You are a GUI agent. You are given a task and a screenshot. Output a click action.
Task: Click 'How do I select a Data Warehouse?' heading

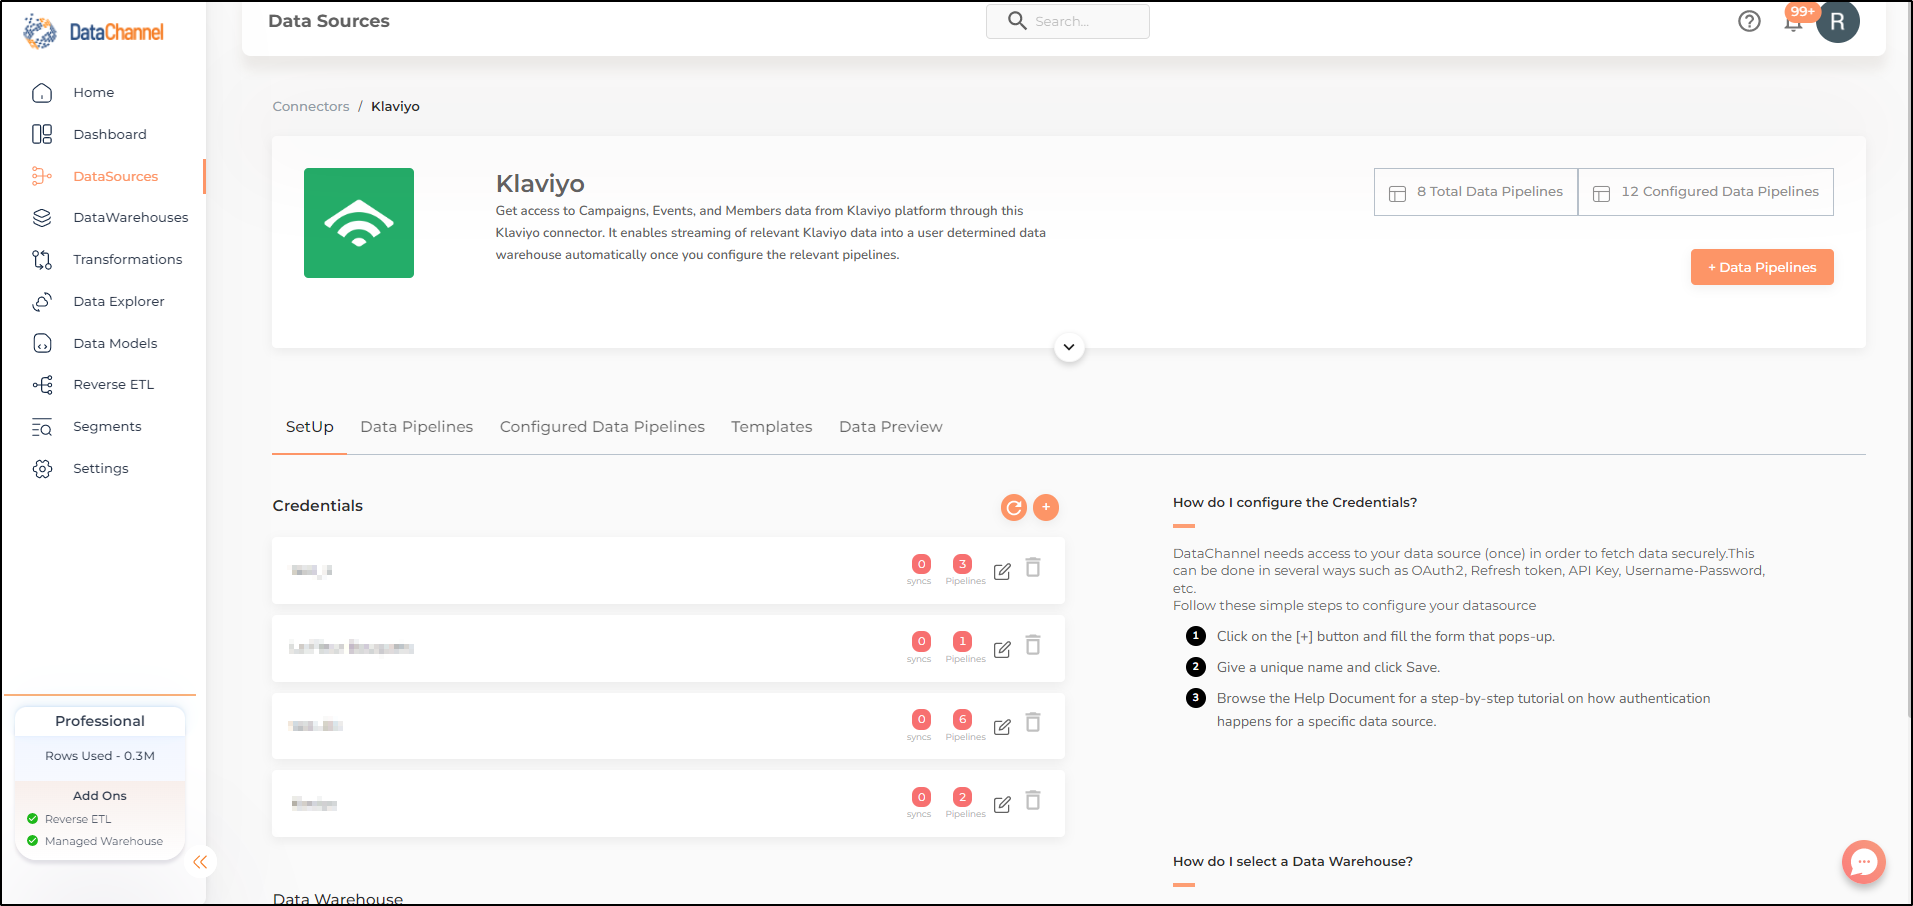pyautogui.click(x=1293, y=862)
